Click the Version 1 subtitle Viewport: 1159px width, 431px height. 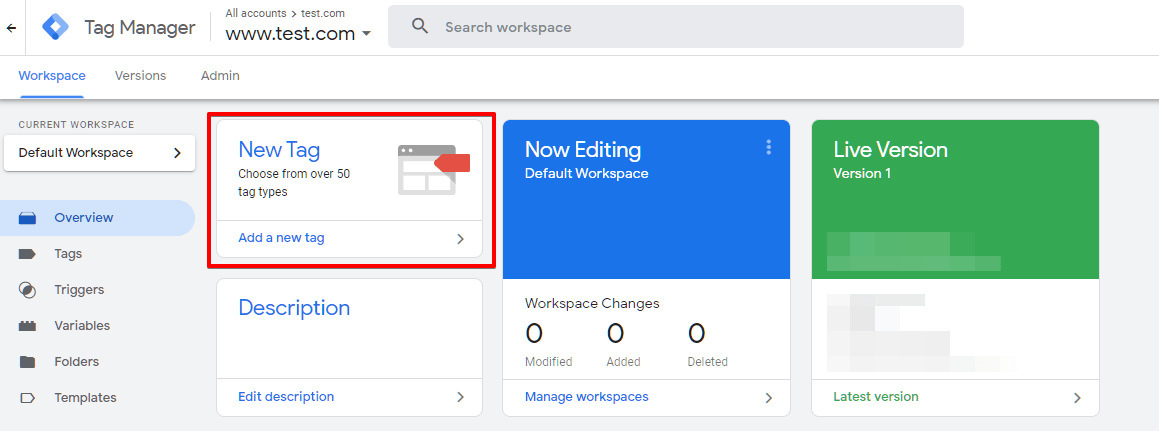tap(862, 174)
